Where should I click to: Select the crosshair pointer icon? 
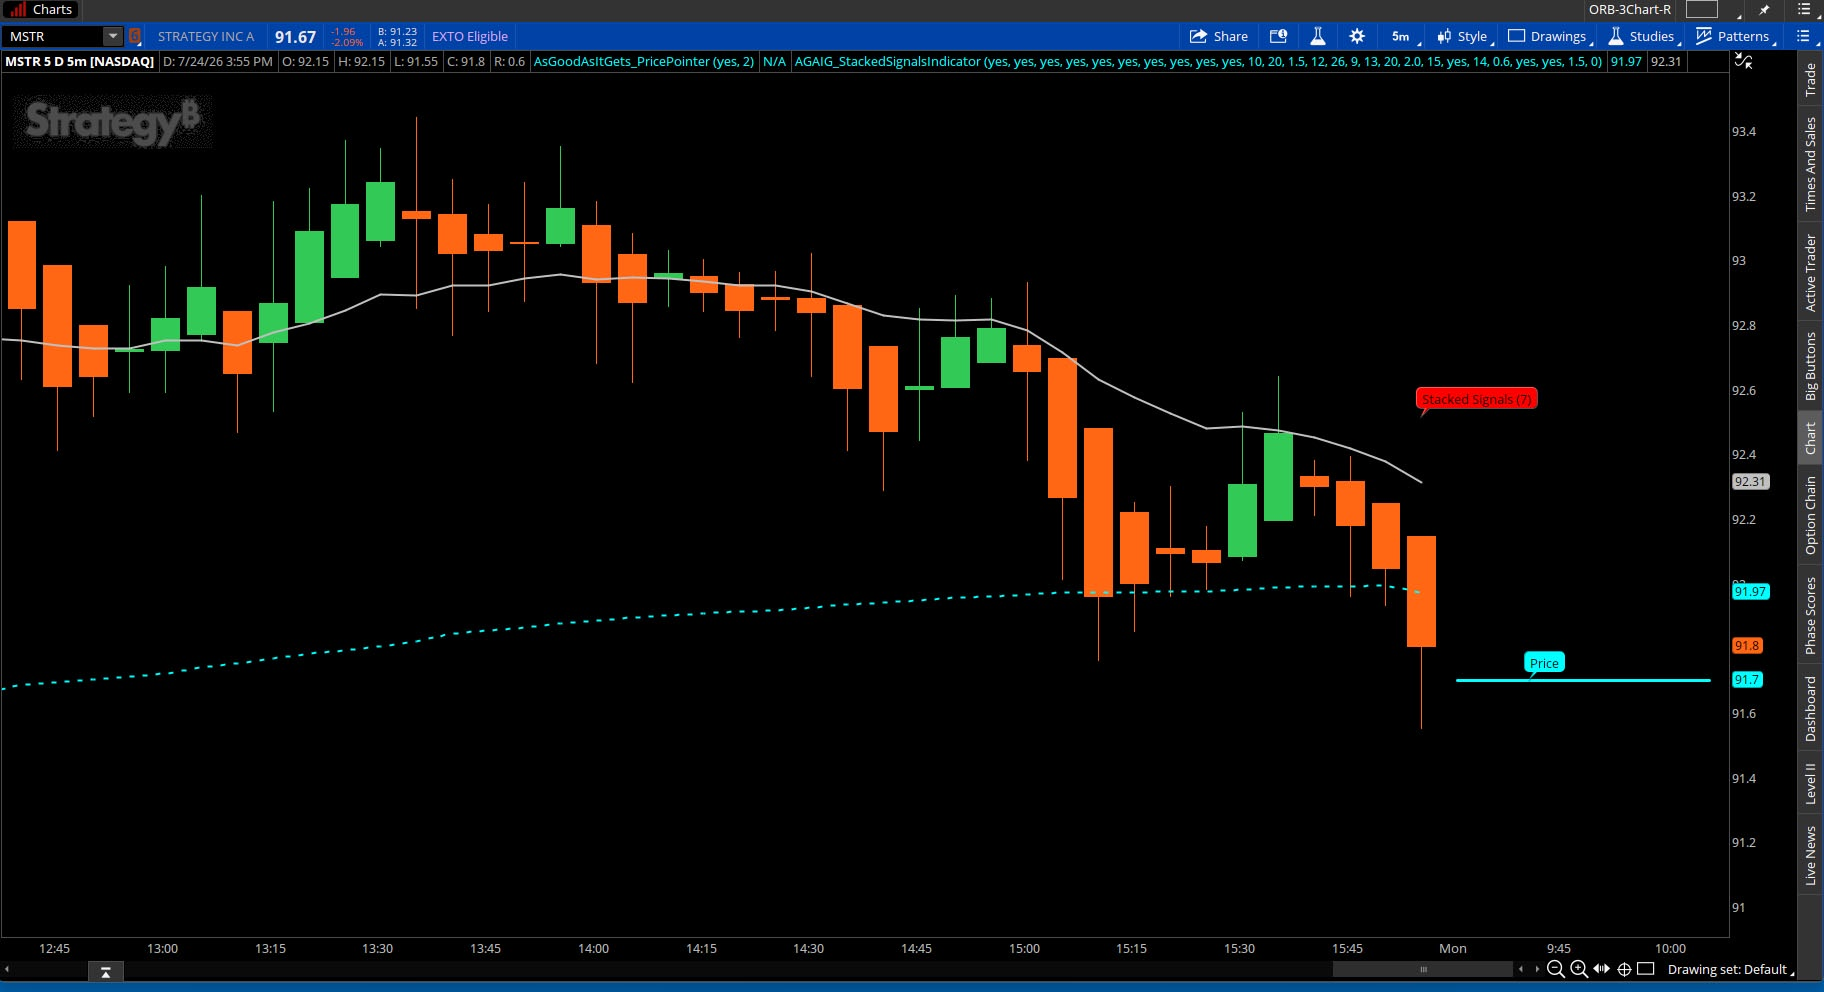pos(1624,969)
